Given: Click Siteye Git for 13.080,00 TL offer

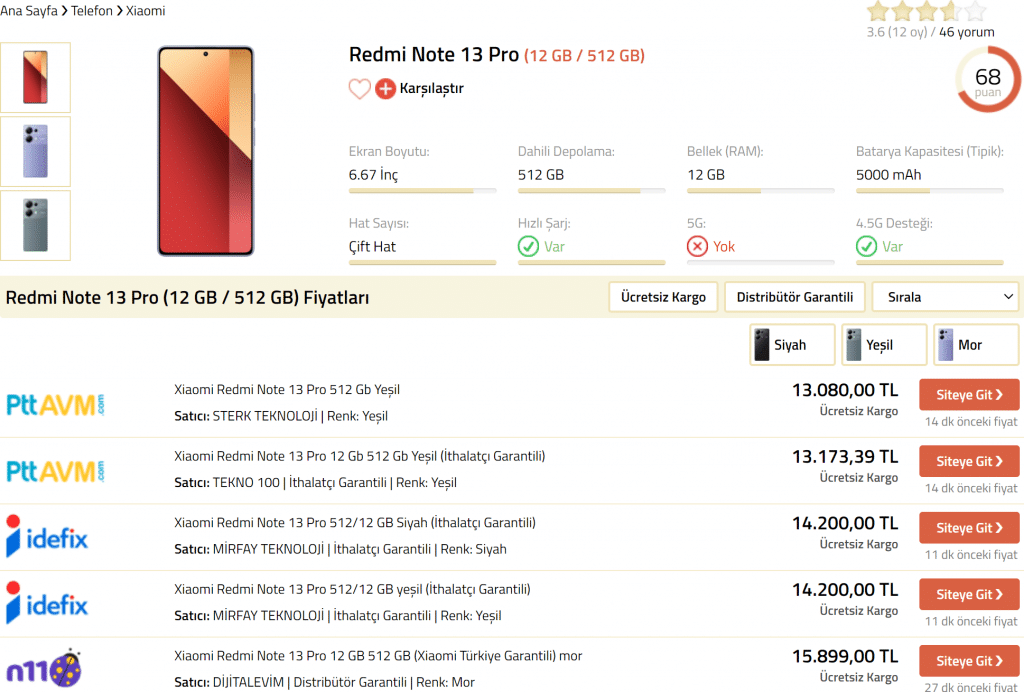Looking at the screenshot, I should (x=968, y=395).
